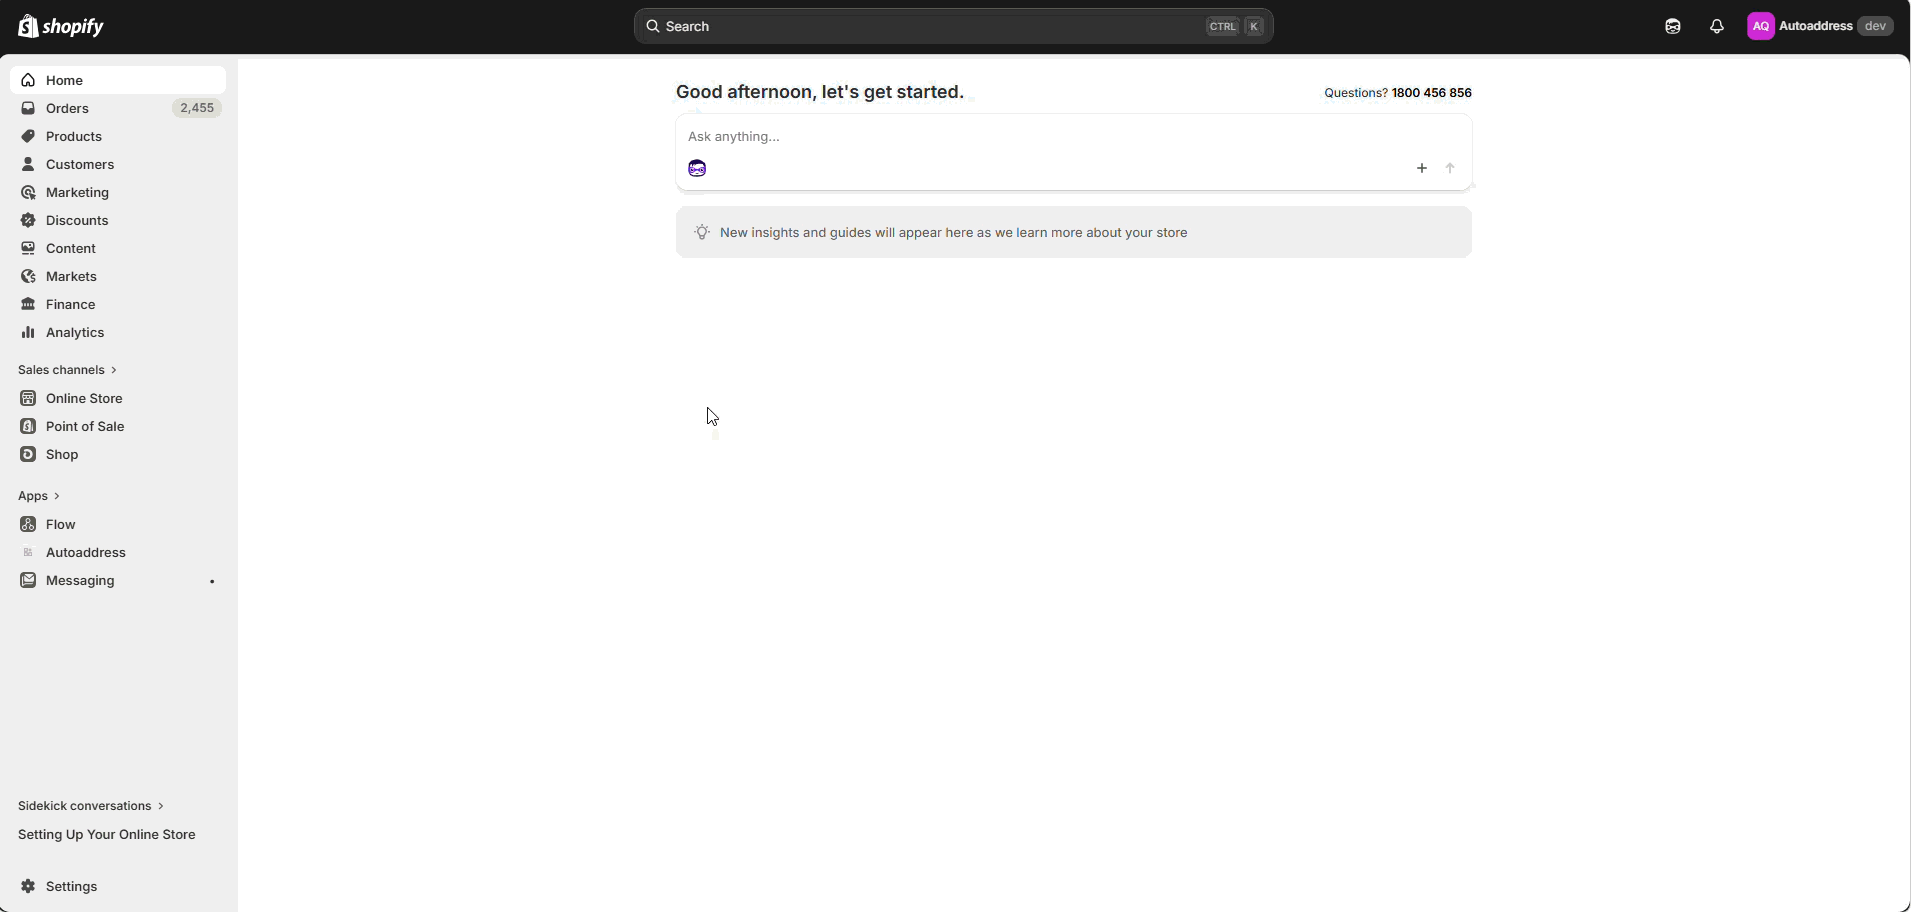Image resolution: width=1912 pixels, height=912 pixels.
Task: Open the Sidekick assistant icon in top bar
Action: [1672, 27]
